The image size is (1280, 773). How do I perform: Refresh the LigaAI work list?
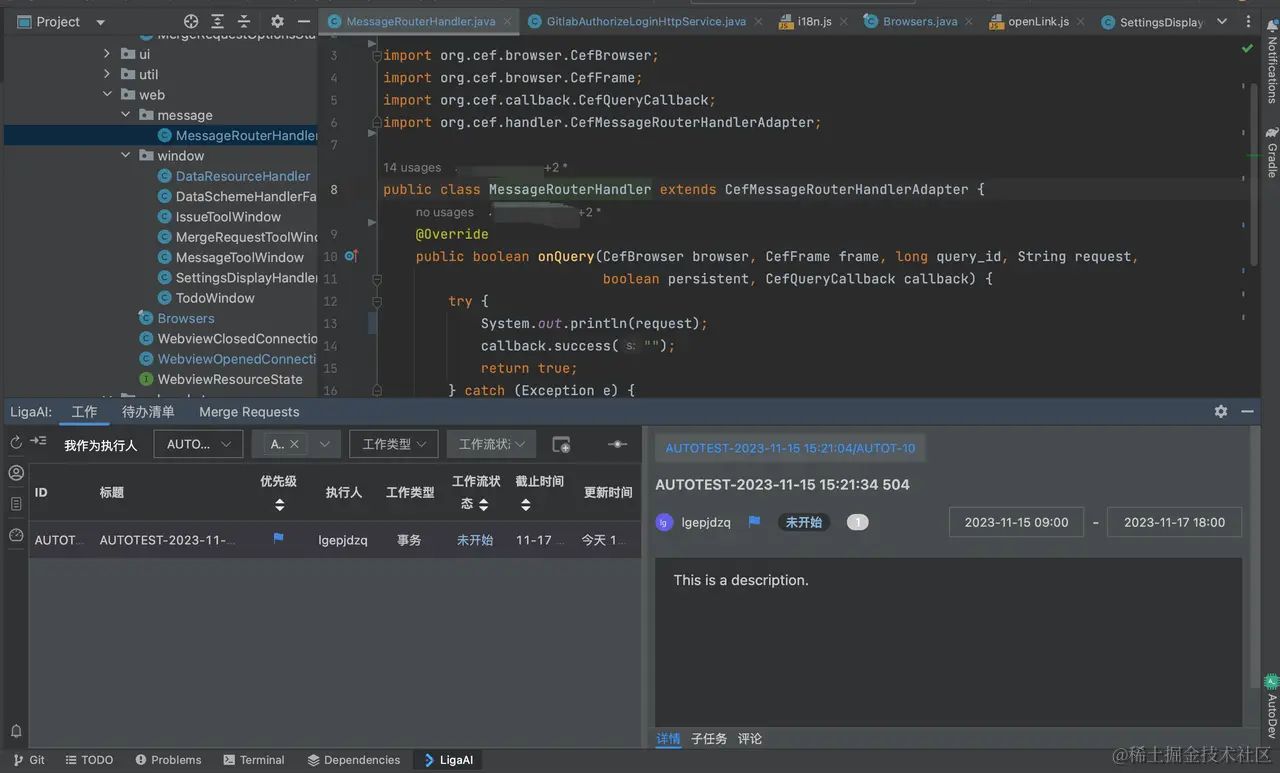click(x=16, y=442)
